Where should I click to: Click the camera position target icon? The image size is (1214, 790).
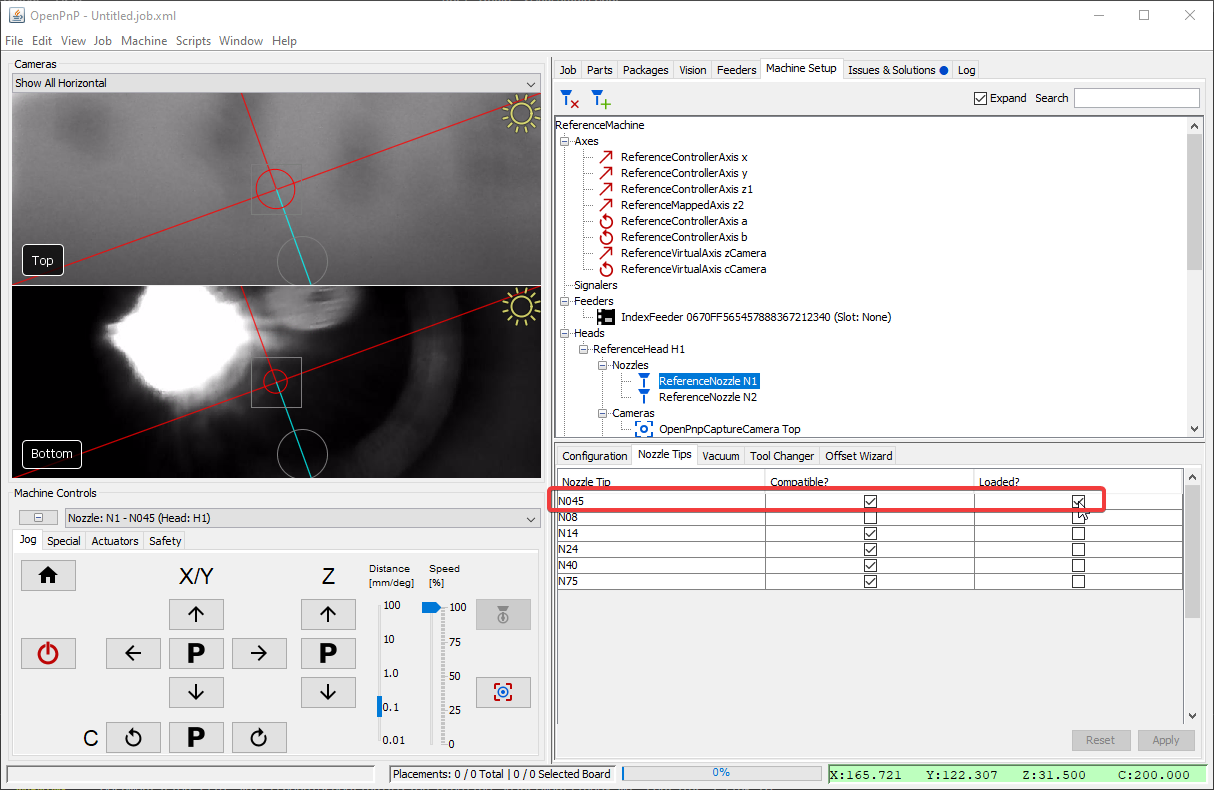pyautogui.click(x=502, y=692)
